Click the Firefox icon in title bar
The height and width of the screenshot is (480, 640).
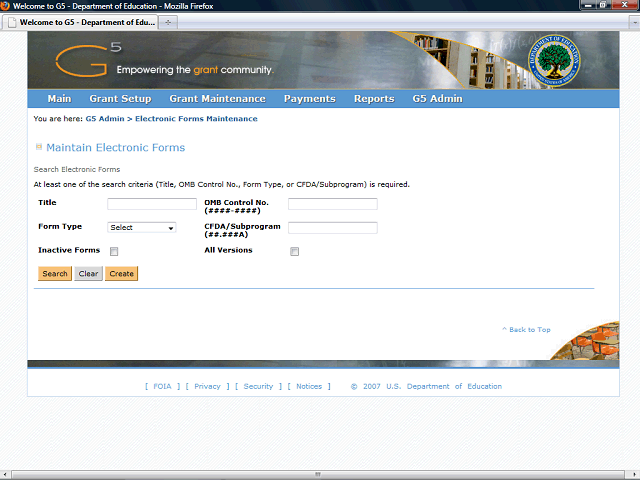(5, 6)
